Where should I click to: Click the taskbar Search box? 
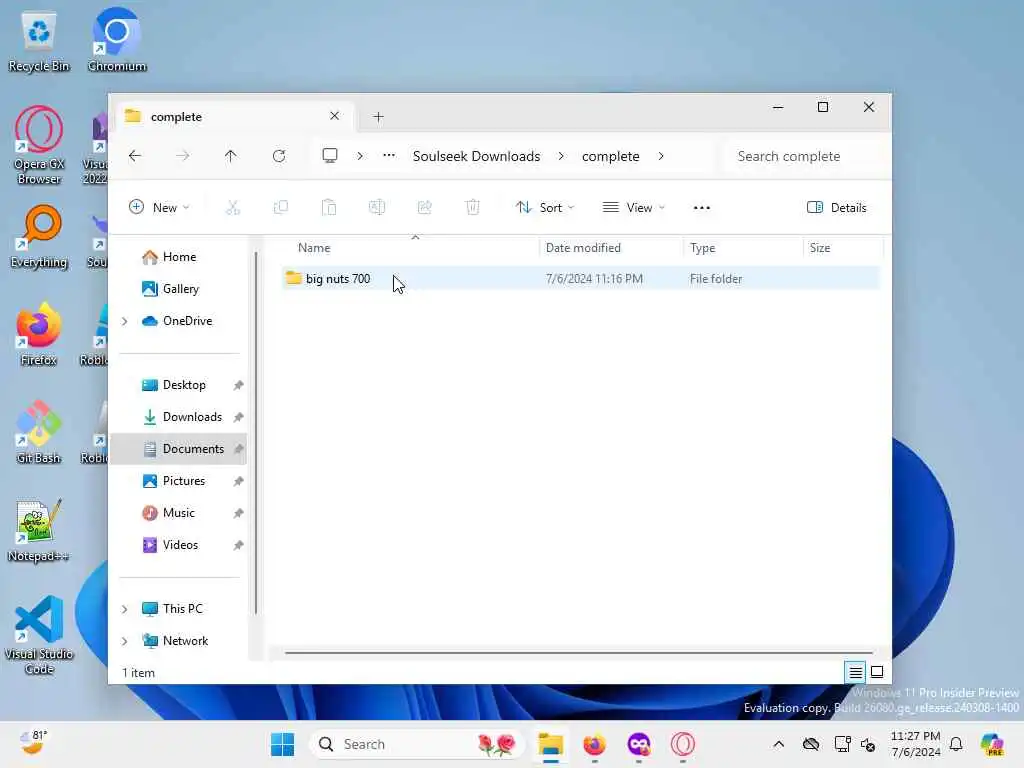(417, 744)
